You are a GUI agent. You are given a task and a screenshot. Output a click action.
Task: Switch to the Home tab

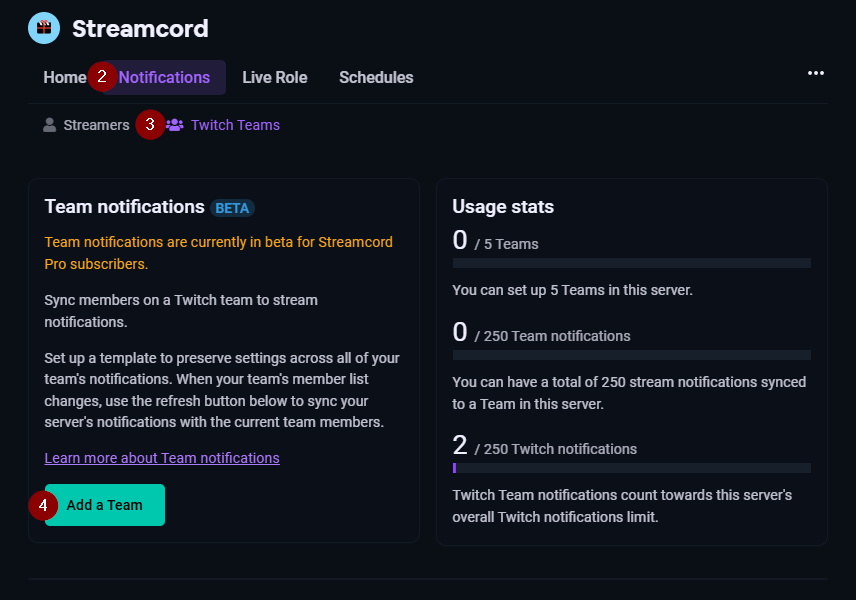(64, 77)
